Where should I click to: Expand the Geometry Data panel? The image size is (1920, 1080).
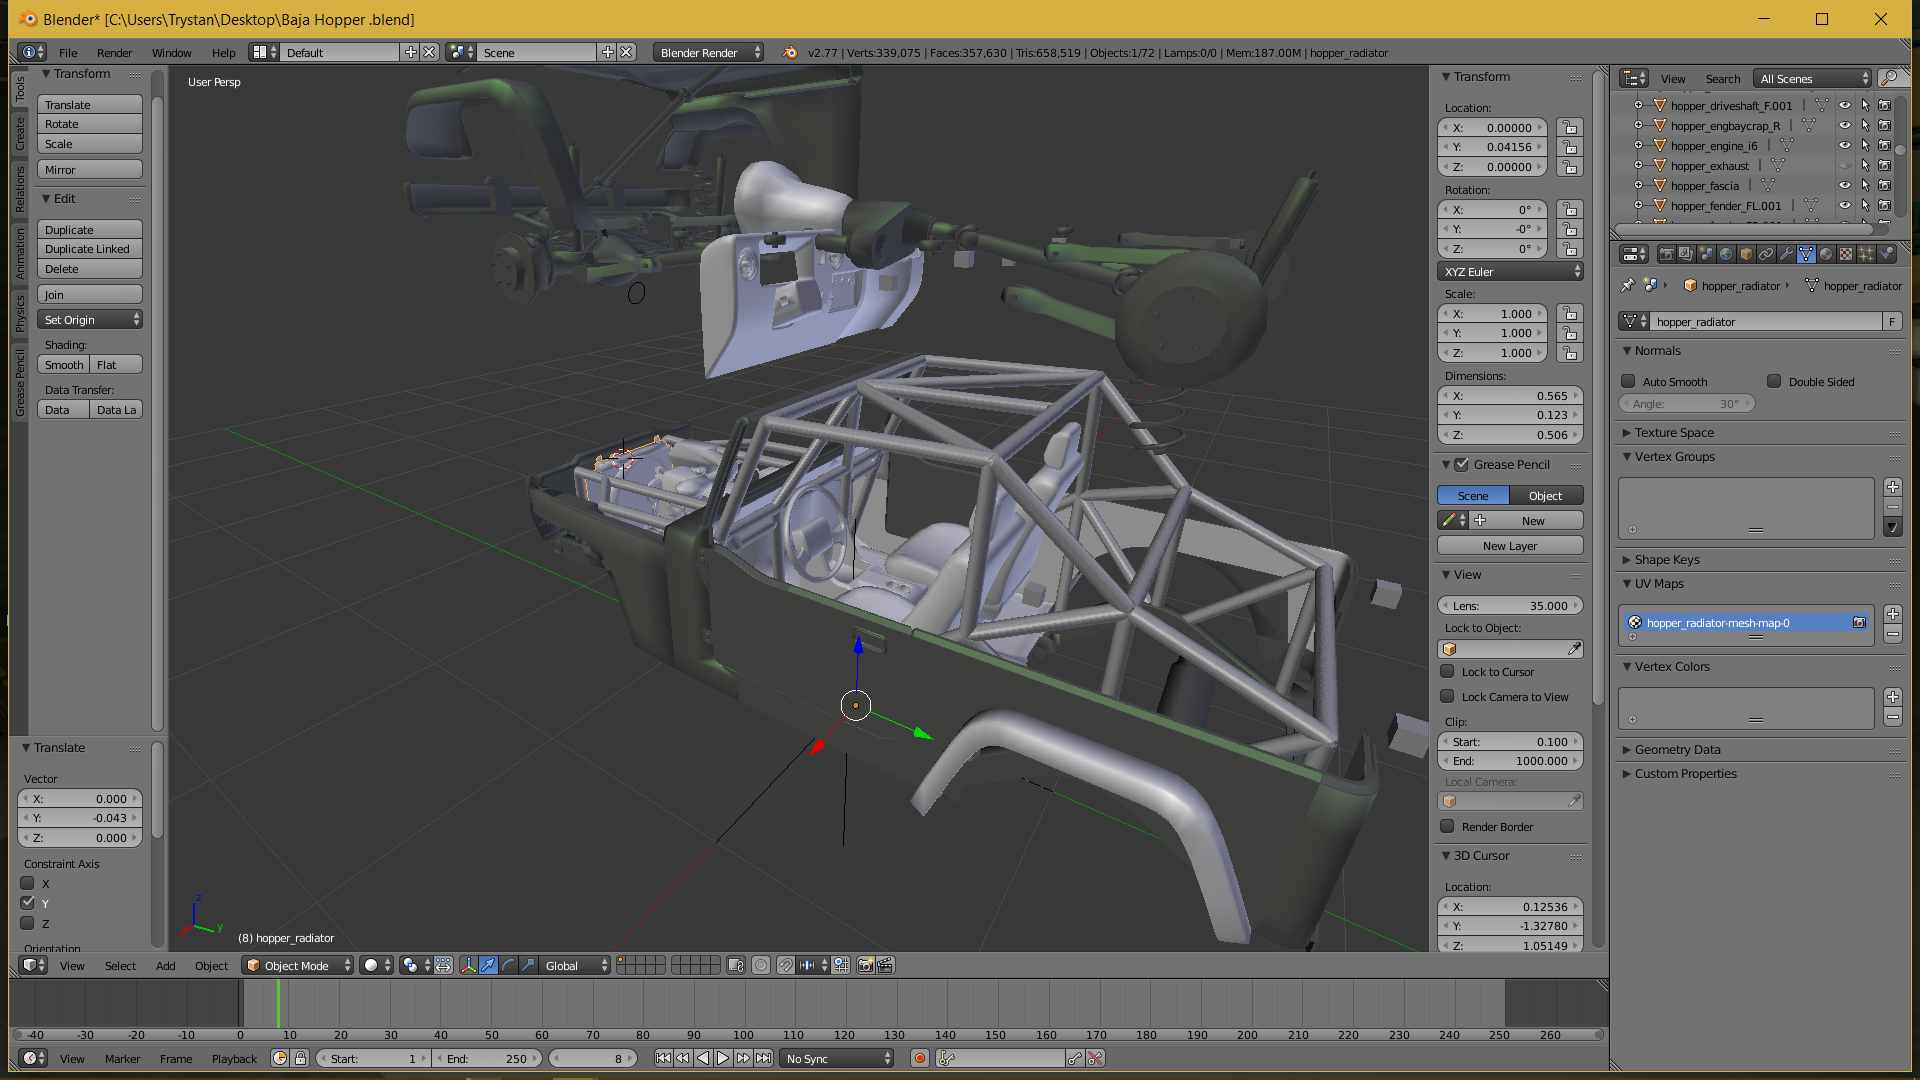1677,749
